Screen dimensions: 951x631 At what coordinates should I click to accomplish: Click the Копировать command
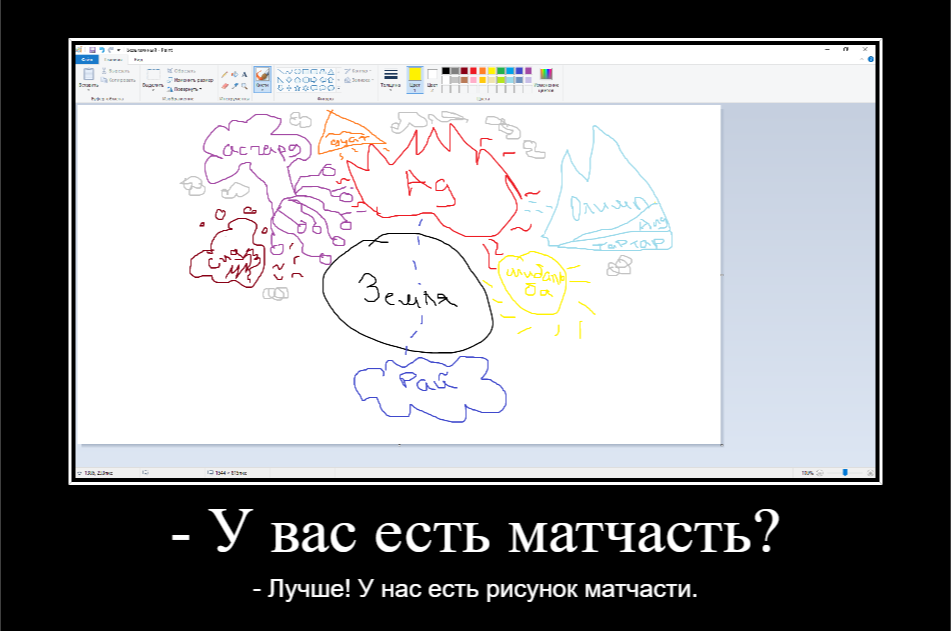[118, 80]
